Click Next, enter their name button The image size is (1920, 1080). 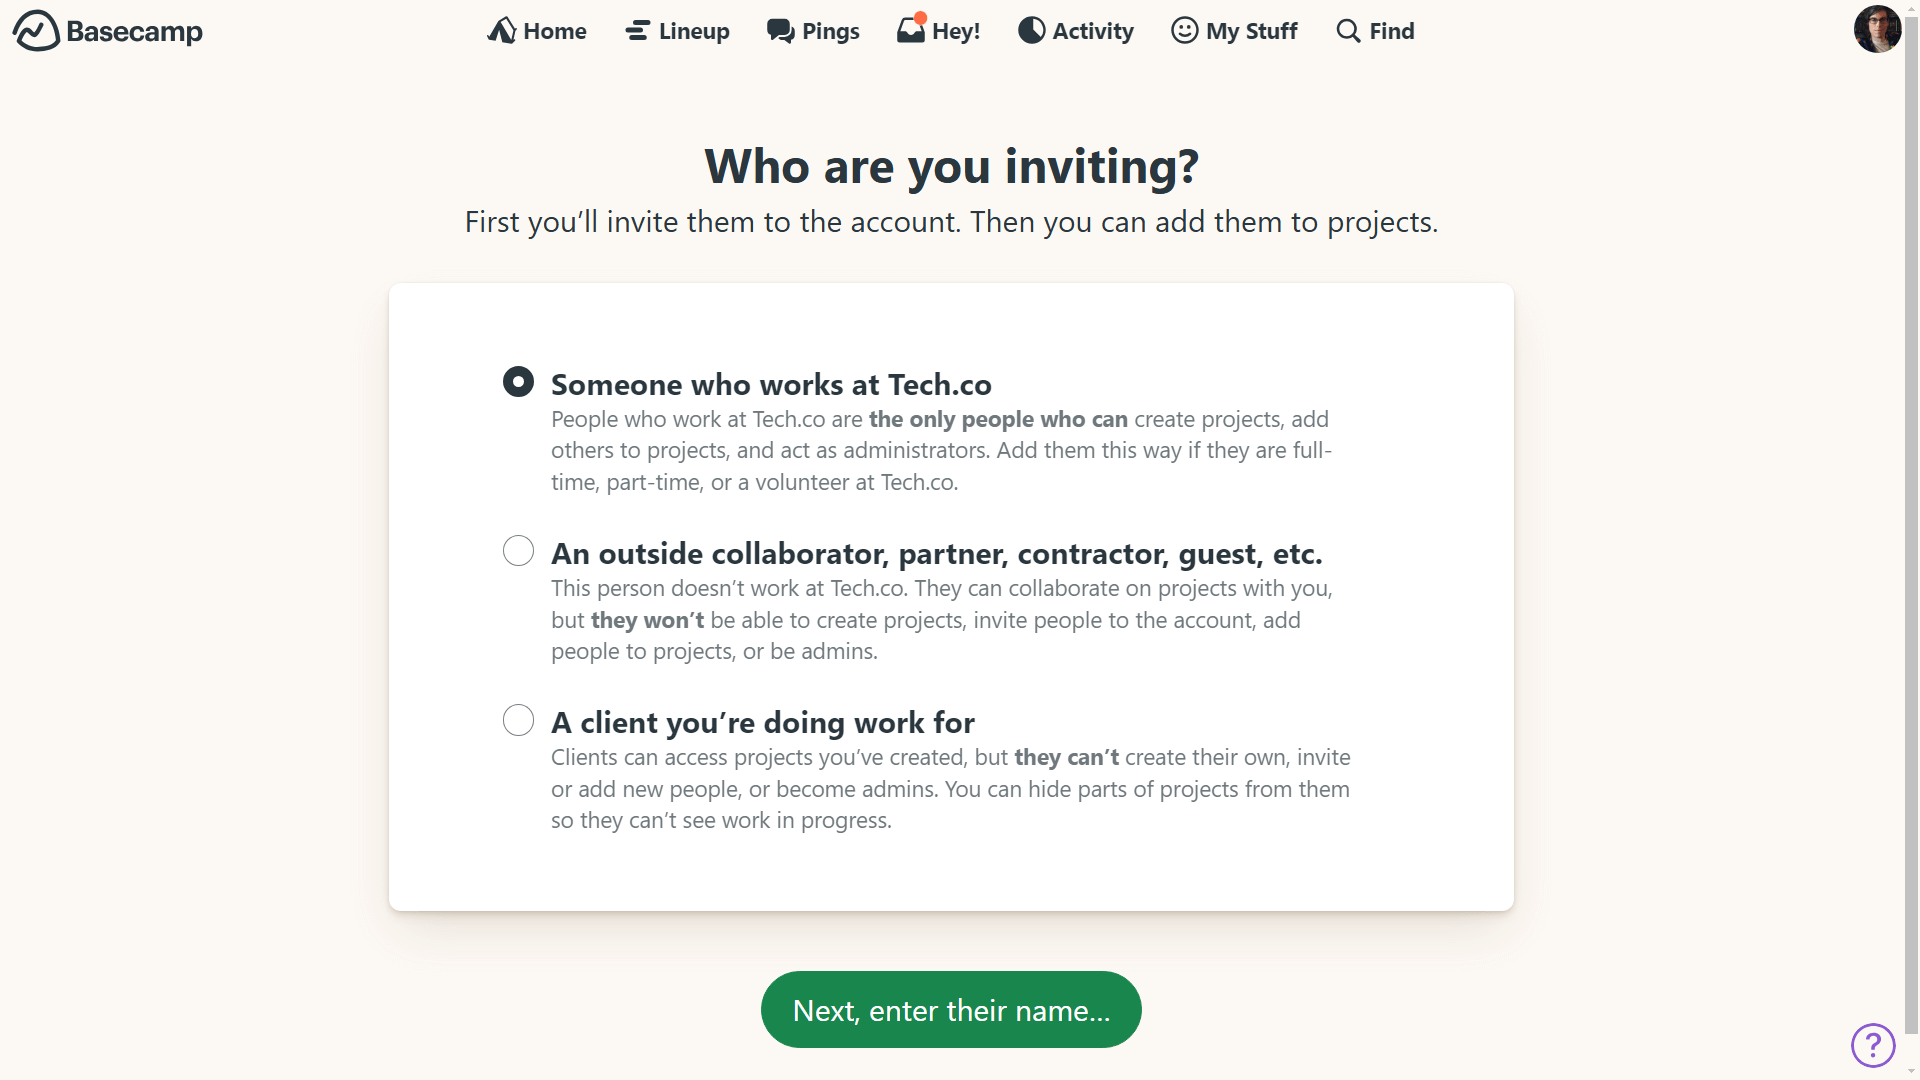click(x=952, y=1009)
